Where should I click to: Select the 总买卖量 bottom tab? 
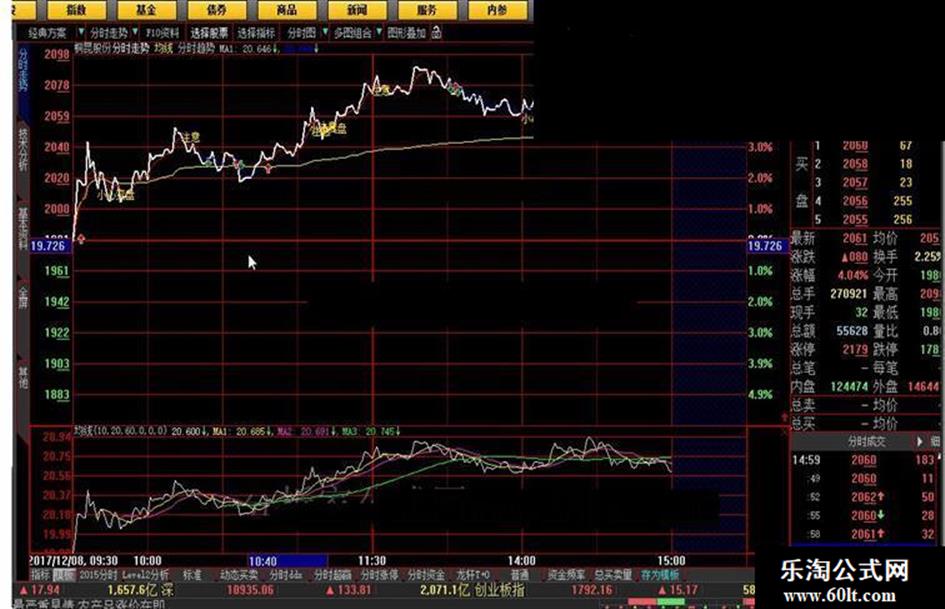[613, 575]
